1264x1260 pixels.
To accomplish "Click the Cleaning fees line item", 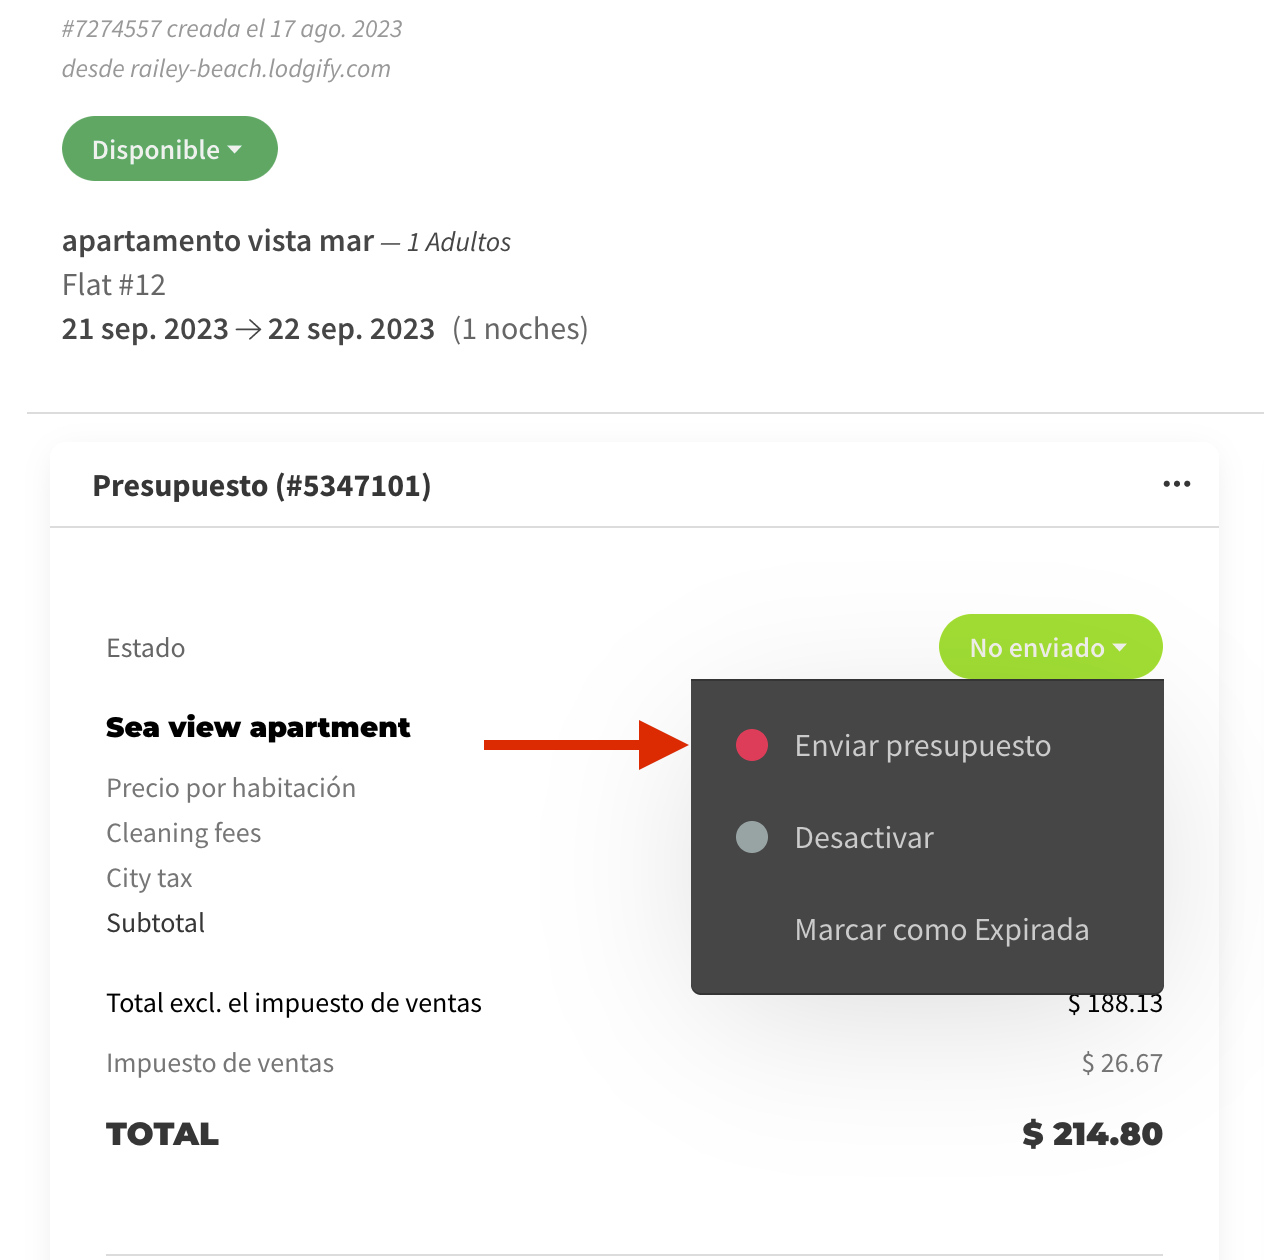I will (184, 833).
